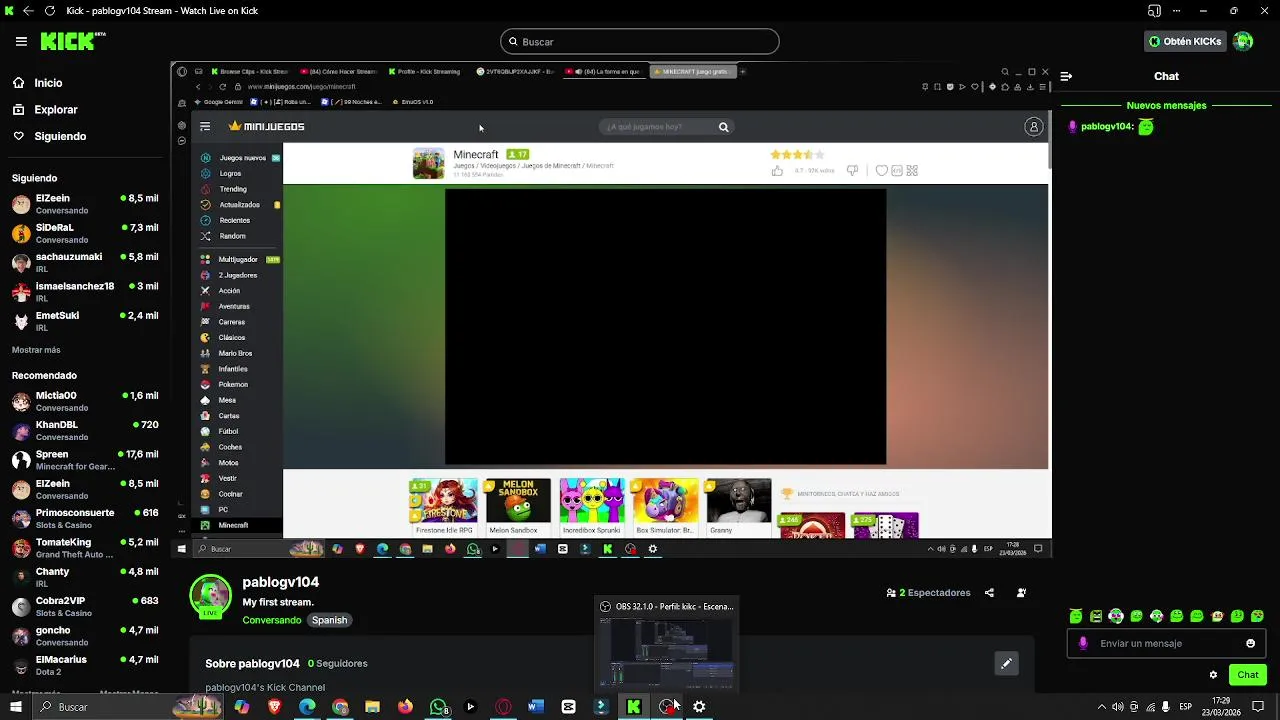Open the emoji picker smiley icon
Screen dimensions: 1280x720
pyautogui.click(x=1250, y=643)
